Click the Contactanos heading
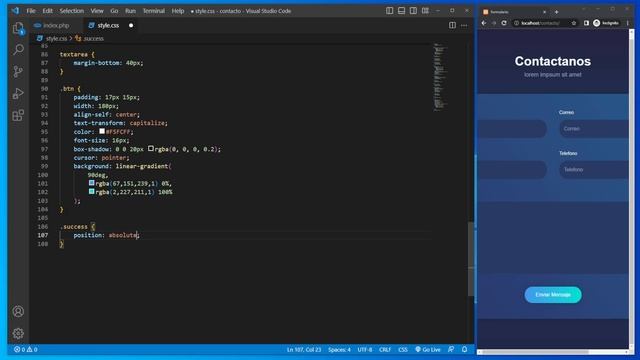This screenshot has height=360, width=640. [x=553, y=61]
